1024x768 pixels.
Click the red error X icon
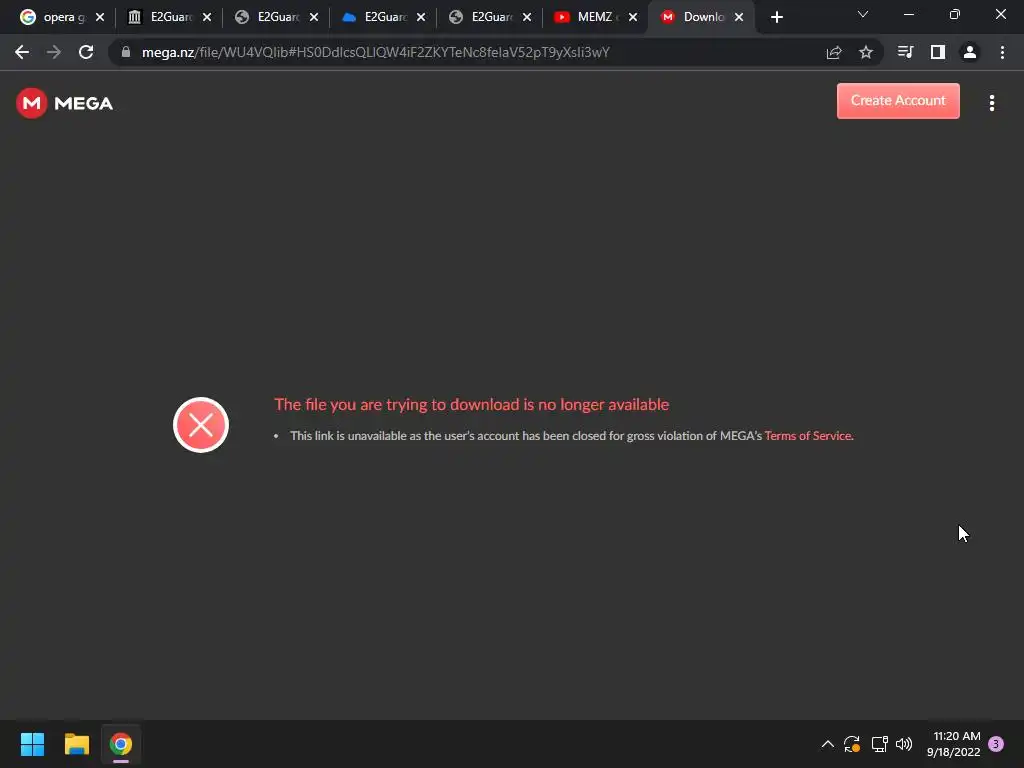click(x=201, y=424)
